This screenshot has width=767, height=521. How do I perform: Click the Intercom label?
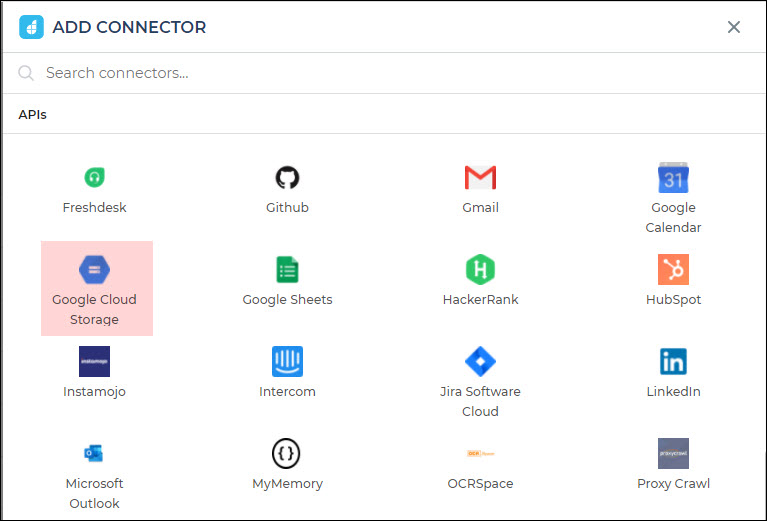click(x=287, y=391)
